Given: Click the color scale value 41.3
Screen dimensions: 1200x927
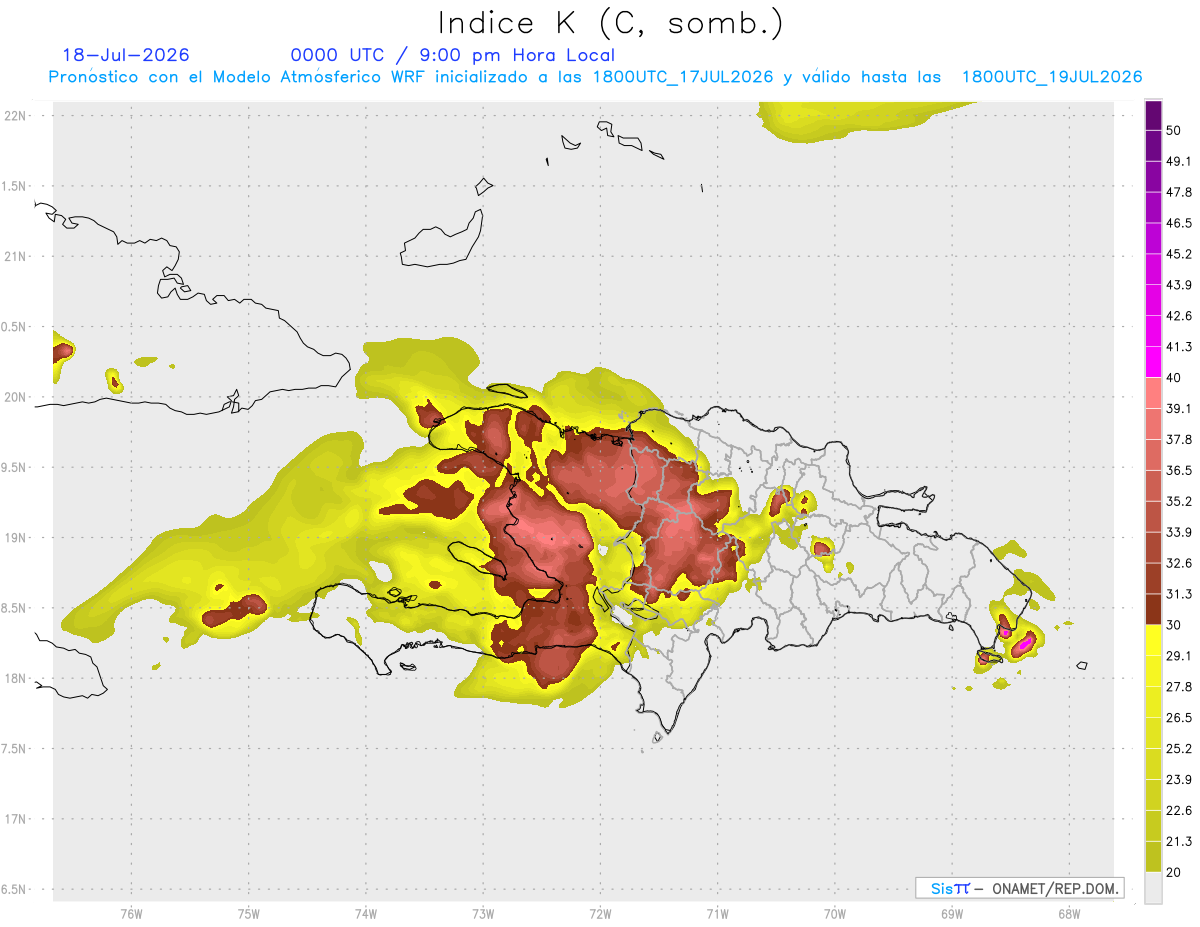Looking at the screenshot, I should point(1179,347).
